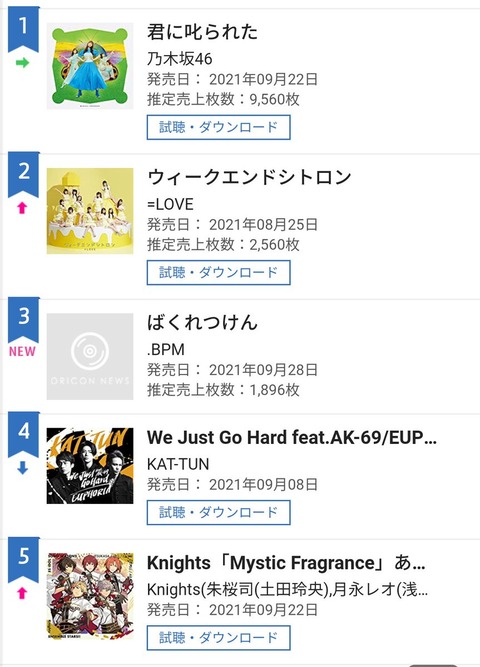
Task: Click the placeholder ORICON NEWS disc image
Action: [90, 356]
